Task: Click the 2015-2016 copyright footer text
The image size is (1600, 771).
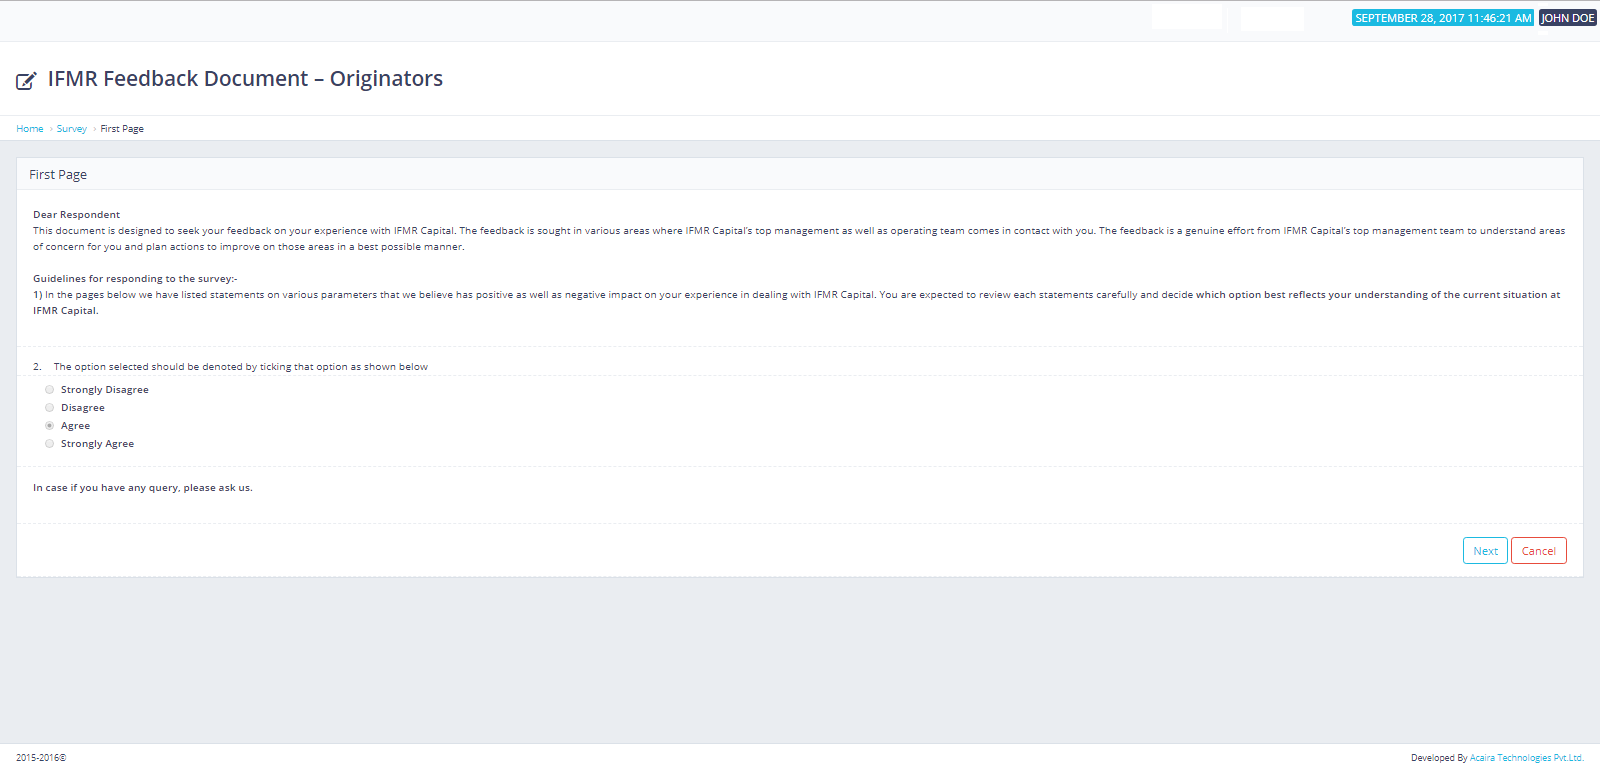Action: tap(41, 758)
